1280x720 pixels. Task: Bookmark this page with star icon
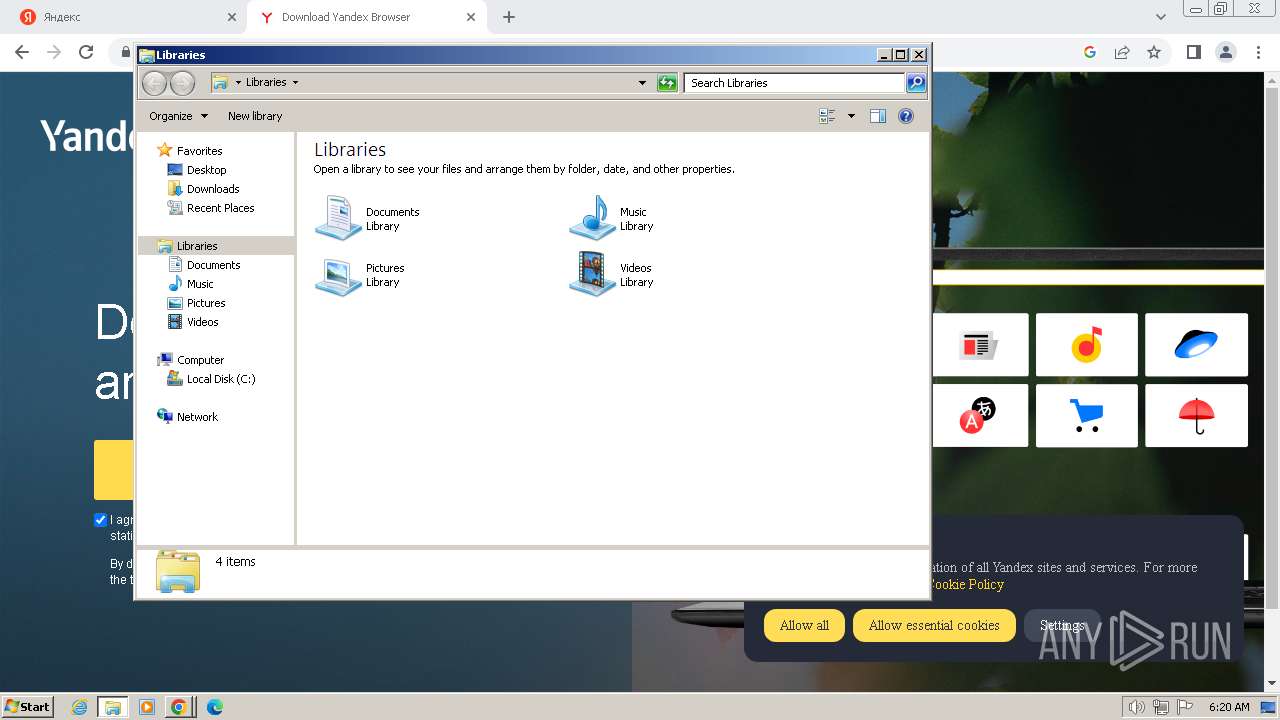coord(1154,53)
